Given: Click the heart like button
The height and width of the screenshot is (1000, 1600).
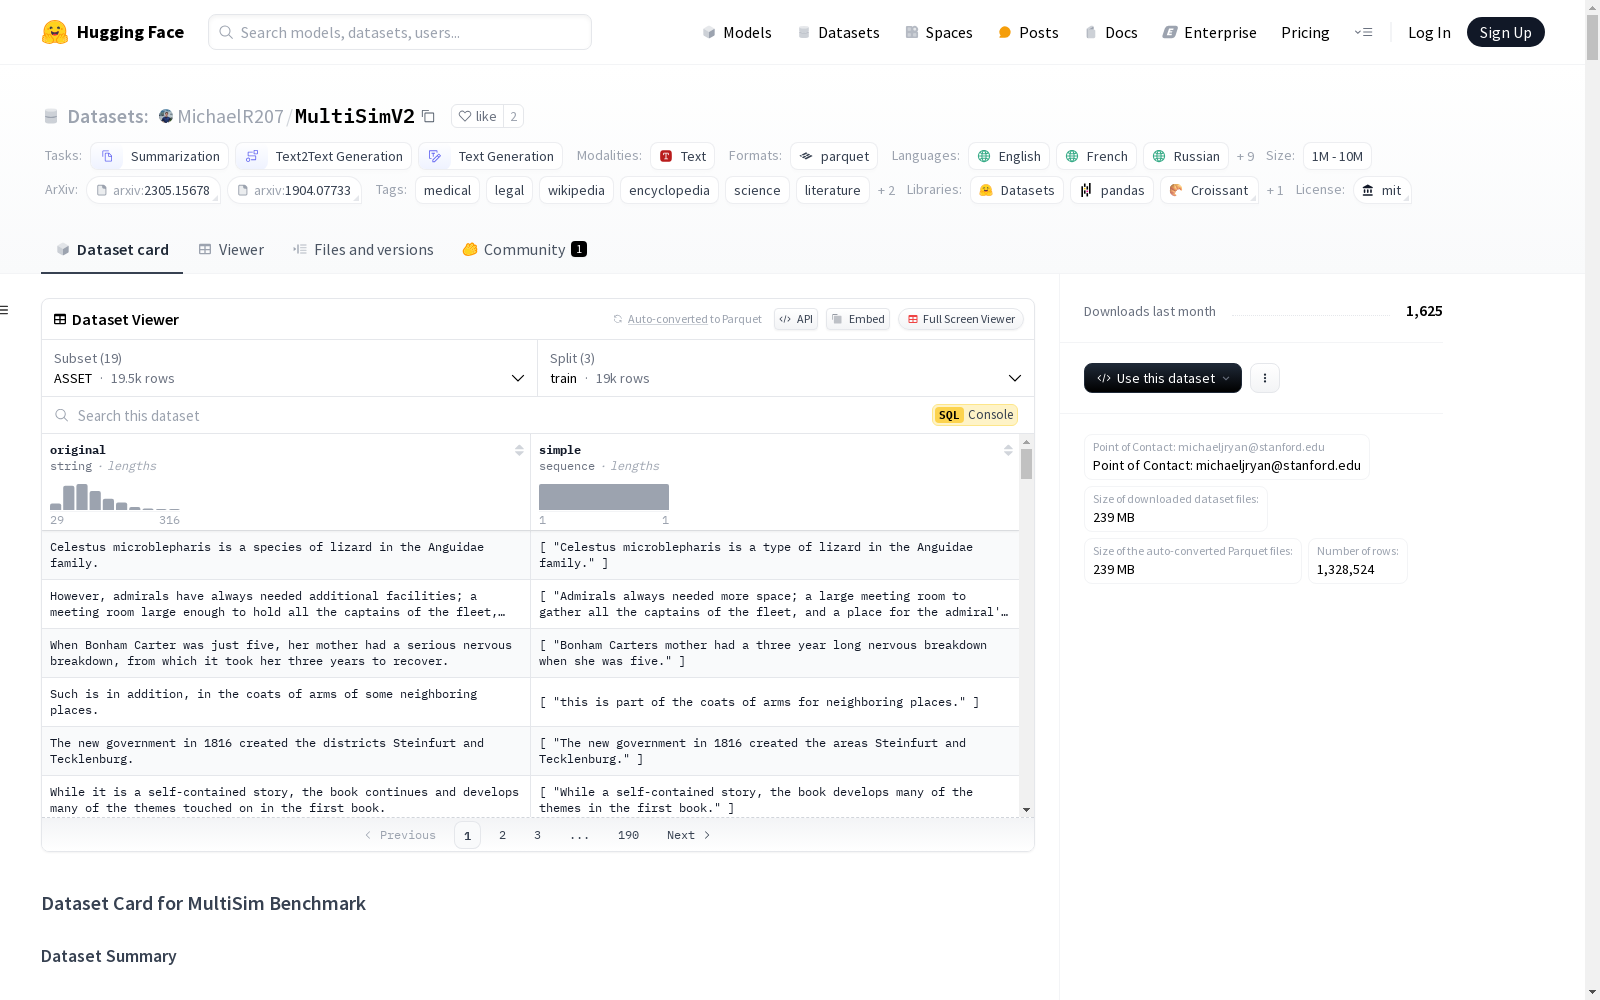Looking at the screenshot, I should (477, 116).
